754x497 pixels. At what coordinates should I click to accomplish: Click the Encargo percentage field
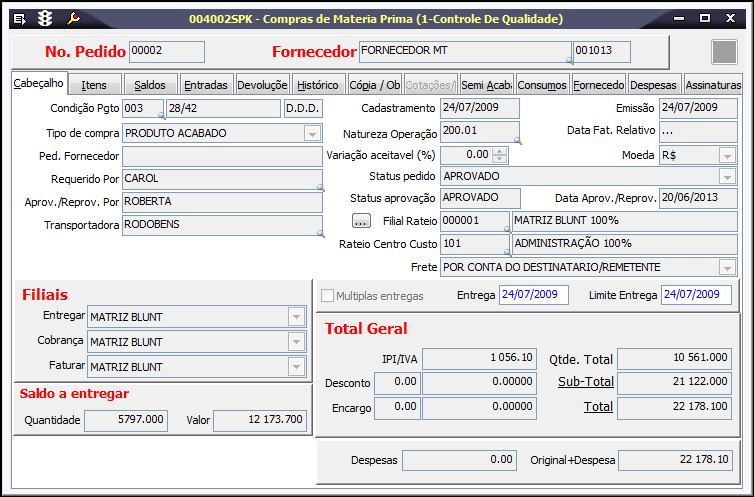[x=397, y=408]
